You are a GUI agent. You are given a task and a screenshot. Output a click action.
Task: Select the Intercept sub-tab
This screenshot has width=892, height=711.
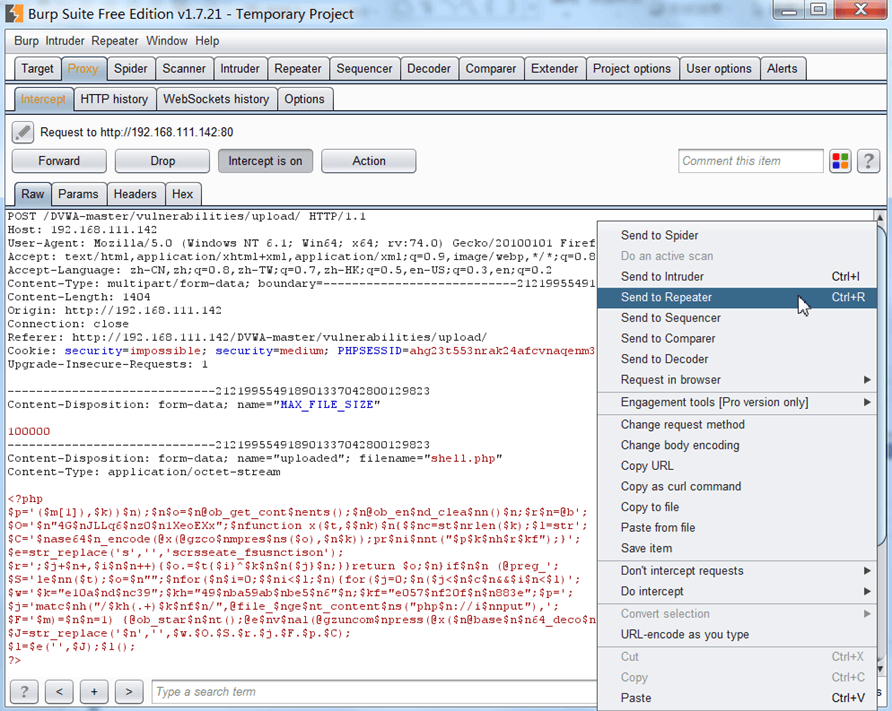[x=43, y=99]
